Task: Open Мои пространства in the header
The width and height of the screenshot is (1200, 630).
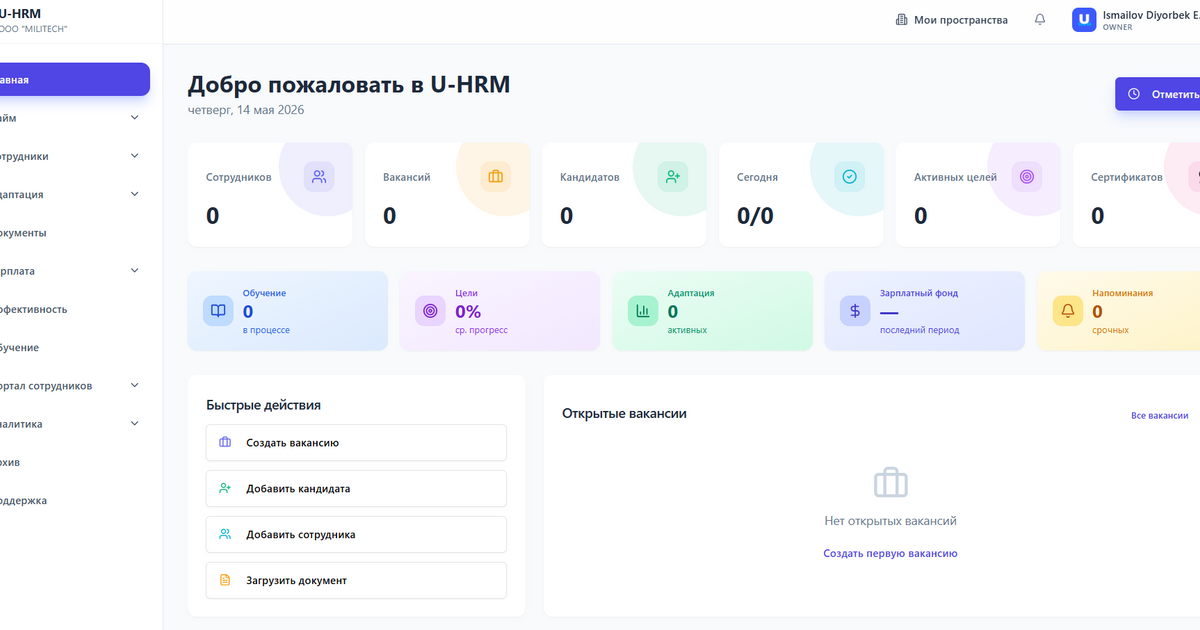Action: [951, 20]
